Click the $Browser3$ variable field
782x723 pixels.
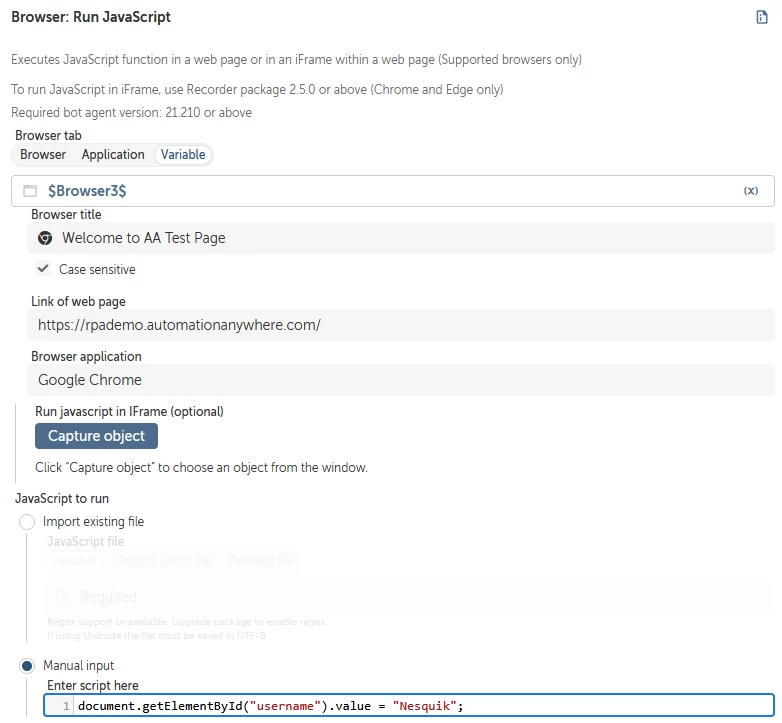[392, 190]
